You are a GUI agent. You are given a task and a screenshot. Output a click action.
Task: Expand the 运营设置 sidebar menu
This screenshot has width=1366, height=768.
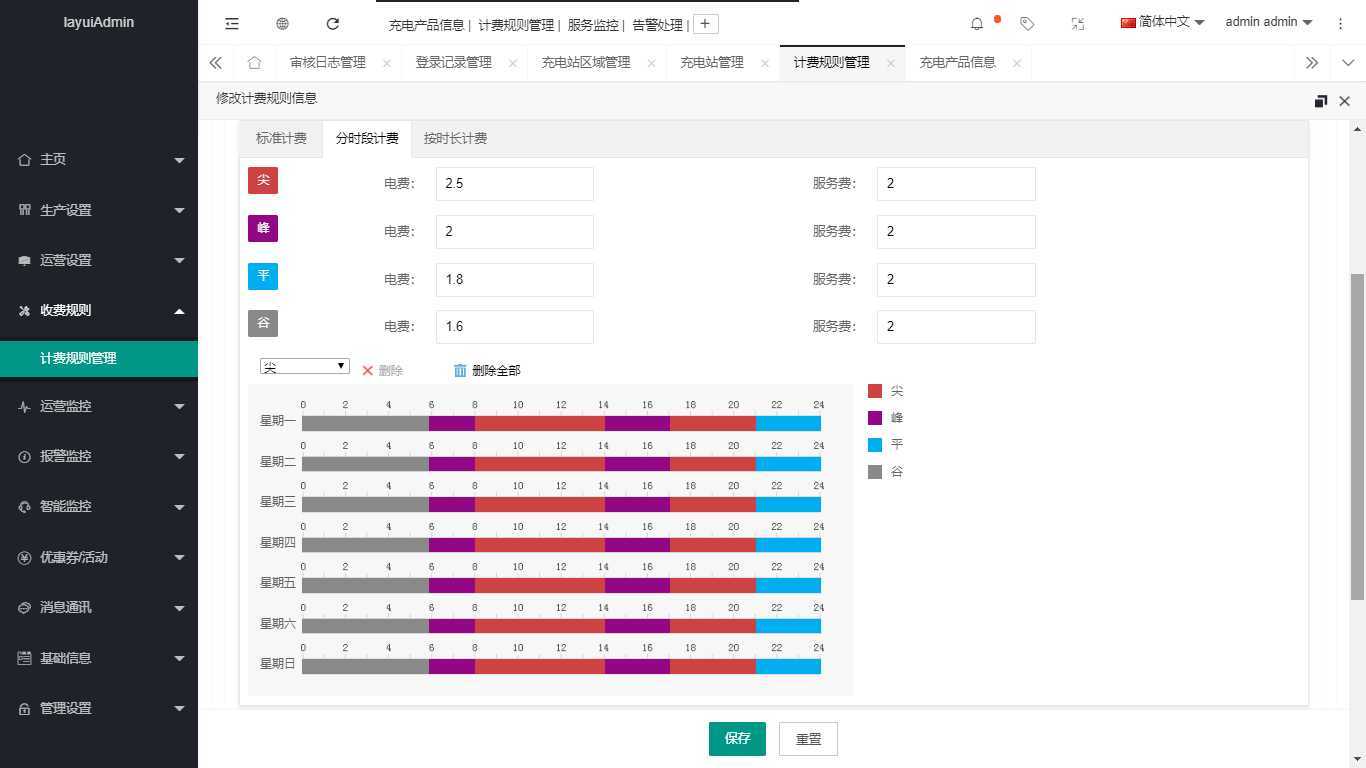pyautogui.click(x=99, y=260)
